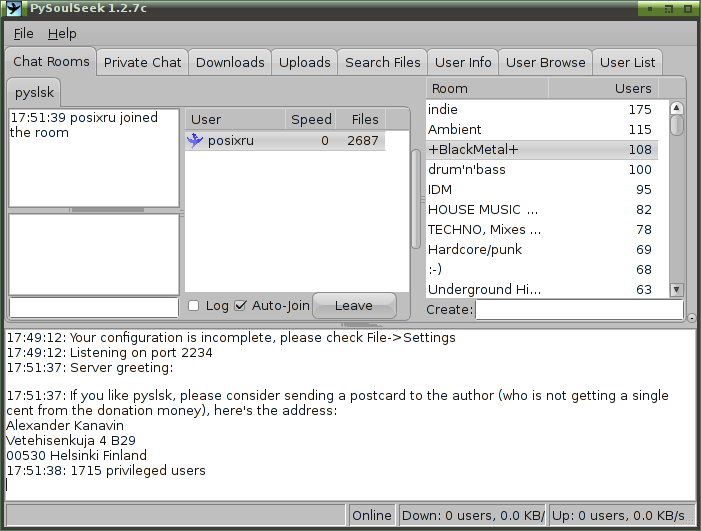Click the blue bird status icon beside posixru
This screenshot has width=701, height=531.
195,140
